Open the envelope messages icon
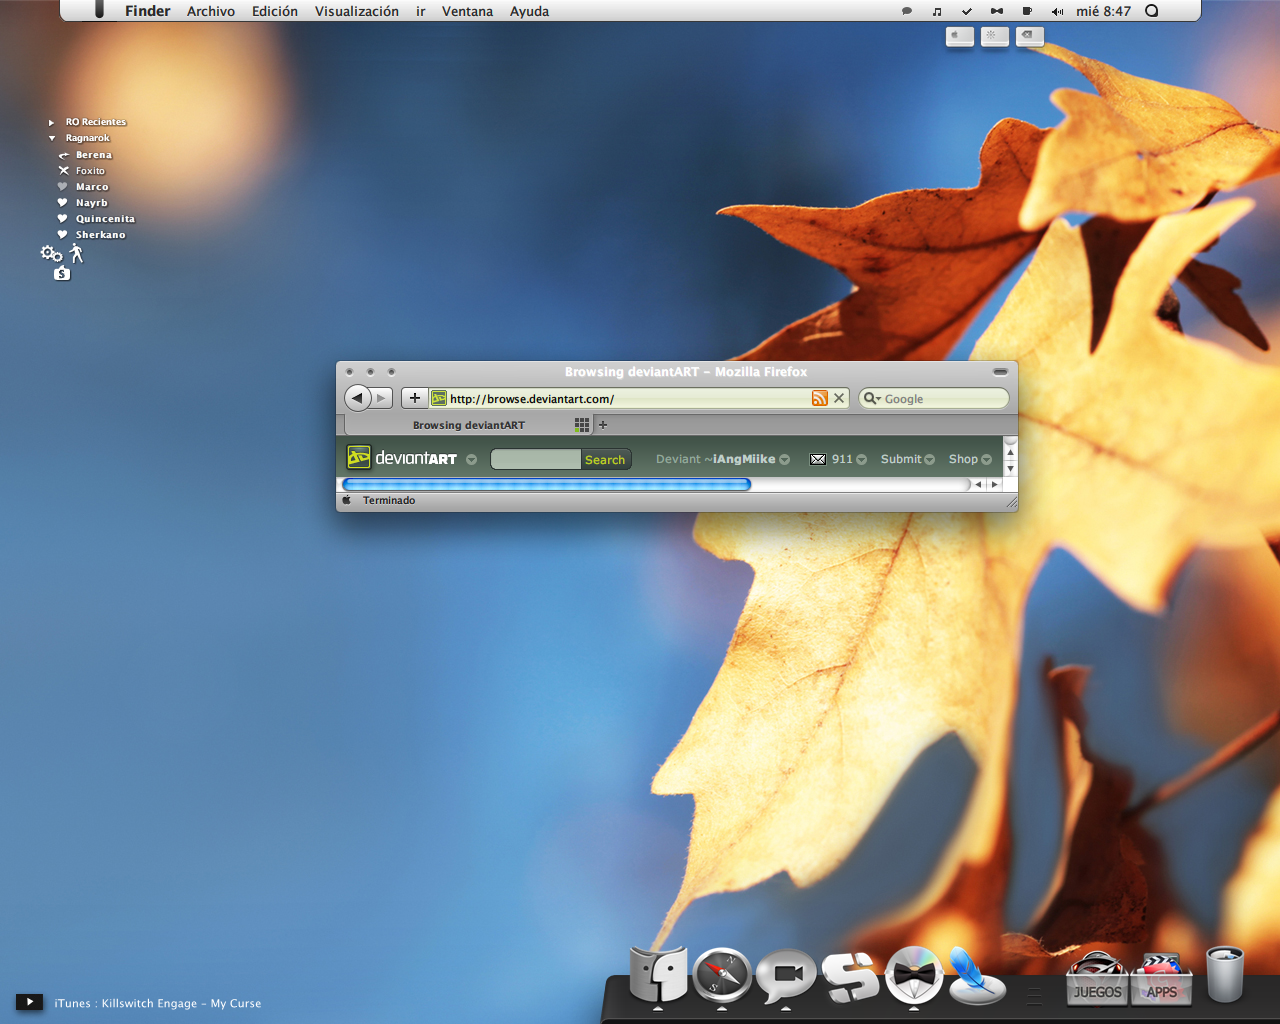 818,459
